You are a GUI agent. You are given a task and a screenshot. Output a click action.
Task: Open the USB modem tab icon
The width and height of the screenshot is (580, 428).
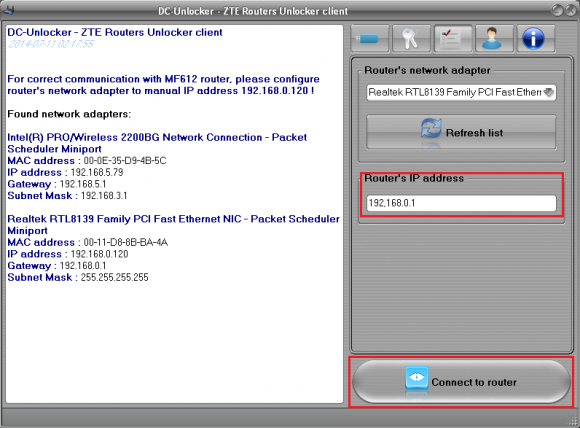point(370,38)
